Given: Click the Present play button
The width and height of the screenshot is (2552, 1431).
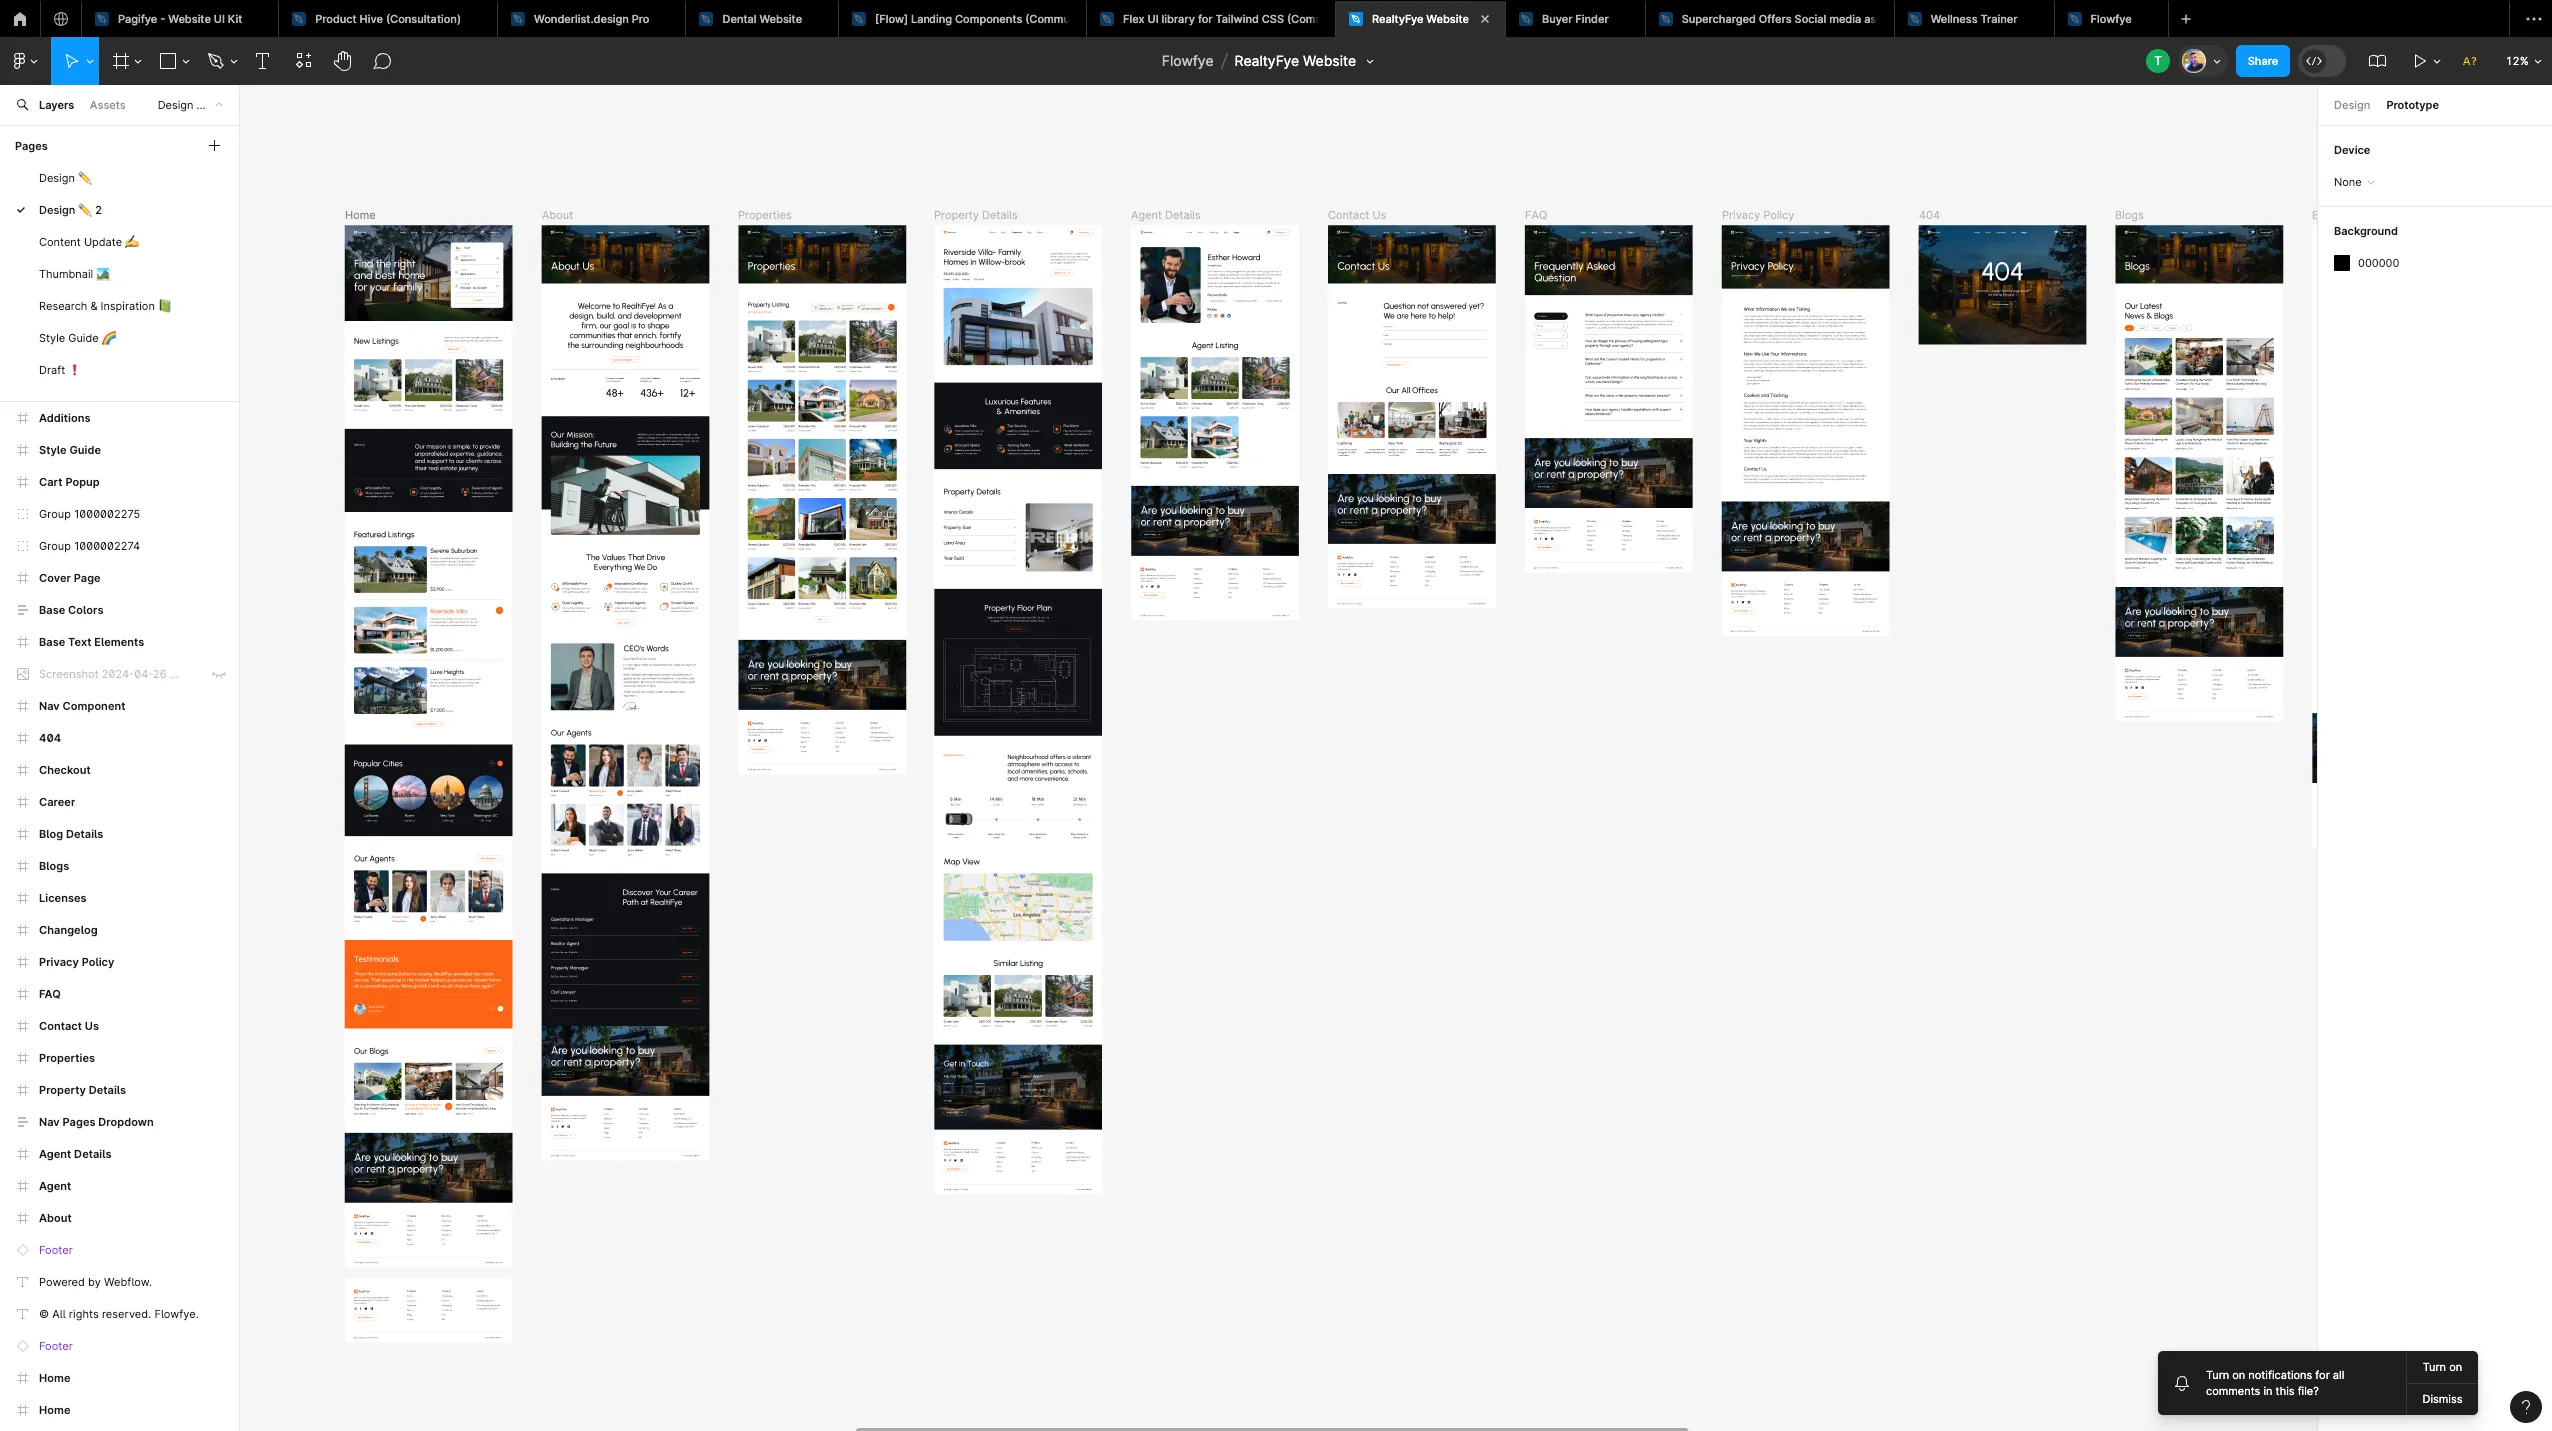Looking at the screenshot, I should [2418, 61].
